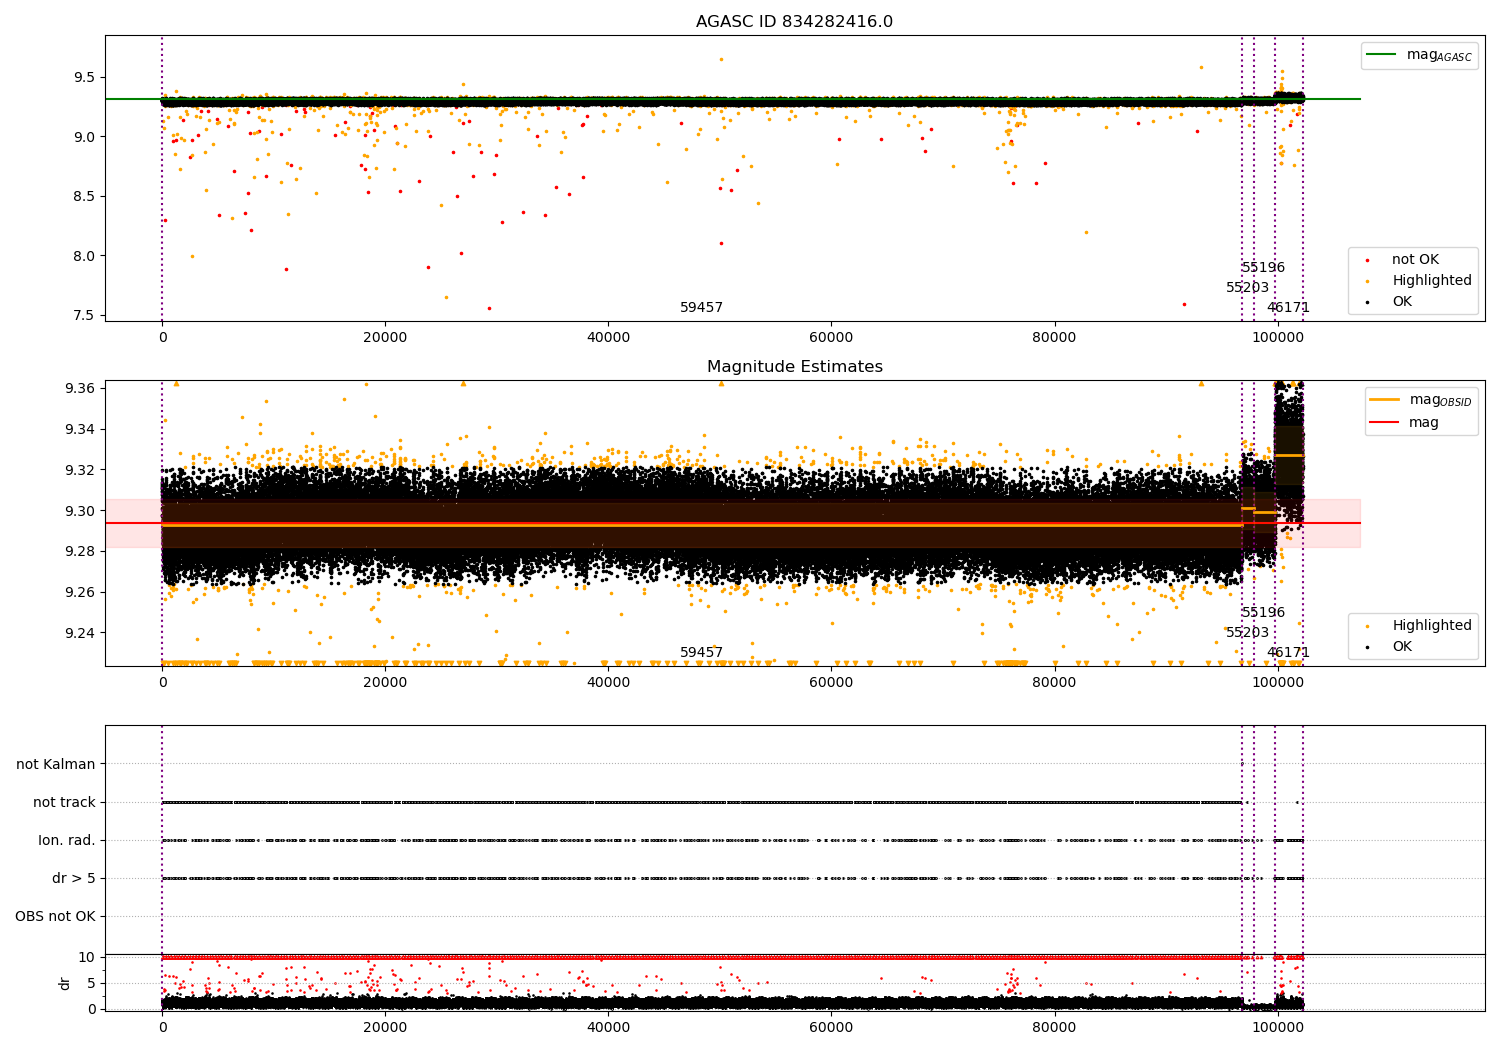Click the '5' tick on the dr axis

pos(91,983)
